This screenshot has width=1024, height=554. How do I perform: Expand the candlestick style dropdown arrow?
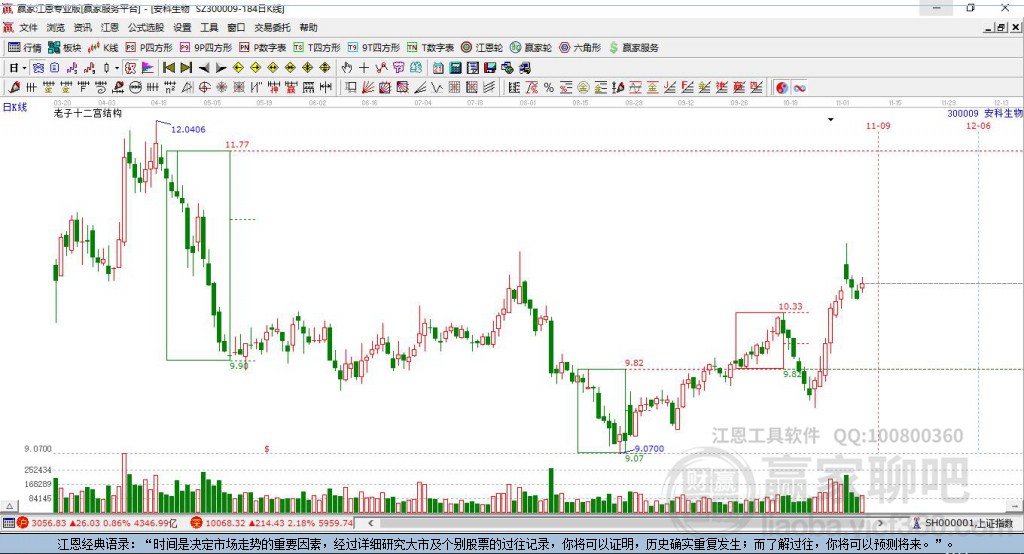click(116, 68)
